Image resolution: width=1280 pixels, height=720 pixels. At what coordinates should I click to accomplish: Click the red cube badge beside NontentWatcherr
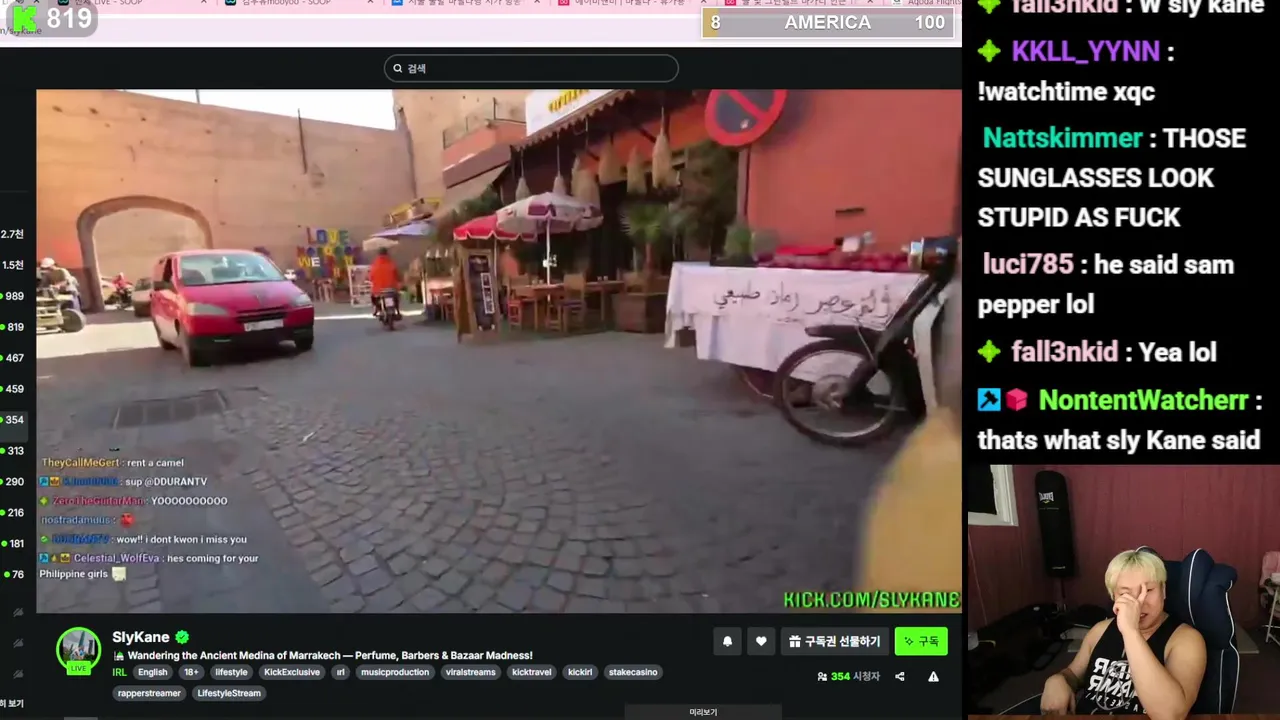click(x=1017, y=401)
